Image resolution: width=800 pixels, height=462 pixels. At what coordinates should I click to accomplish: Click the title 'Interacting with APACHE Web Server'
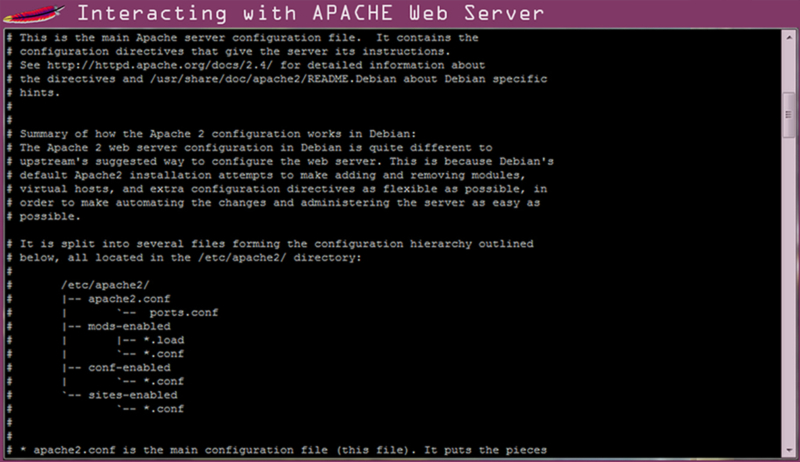tap(311, 13)
